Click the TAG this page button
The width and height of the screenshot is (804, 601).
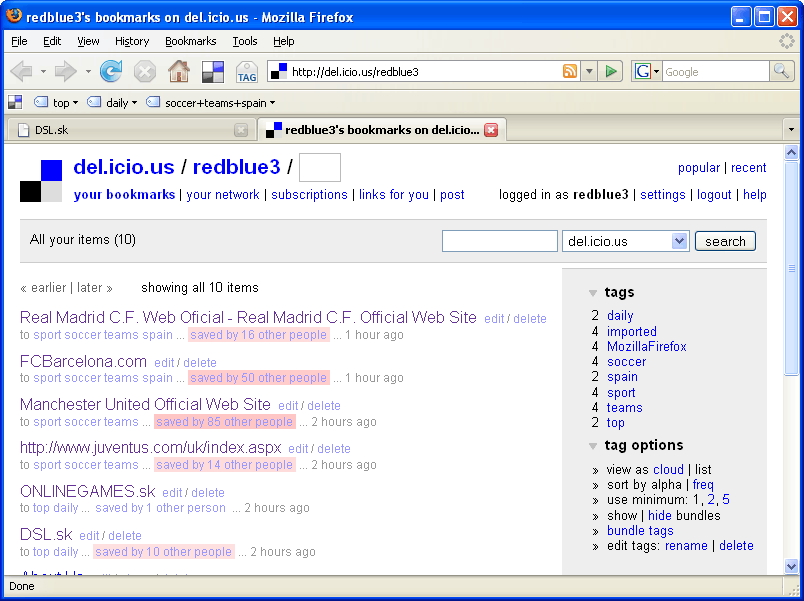247,72
